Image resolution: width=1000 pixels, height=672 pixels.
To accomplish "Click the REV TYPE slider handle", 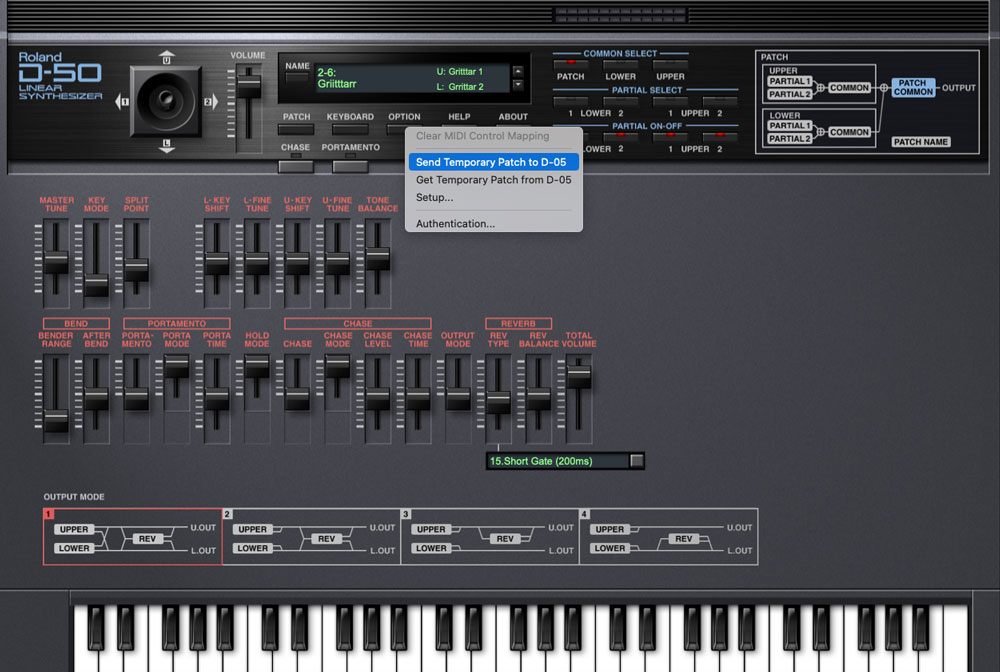I will pyautogui.click(x=498, y=402).
